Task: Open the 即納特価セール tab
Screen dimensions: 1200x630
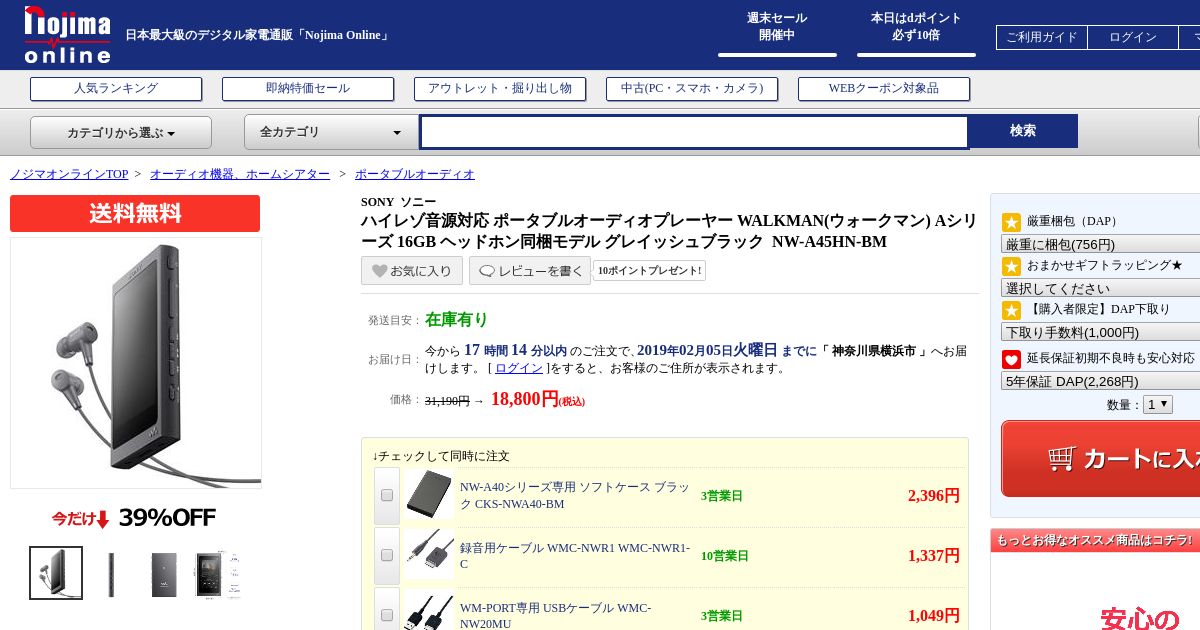Action: [x=308, y=89]
